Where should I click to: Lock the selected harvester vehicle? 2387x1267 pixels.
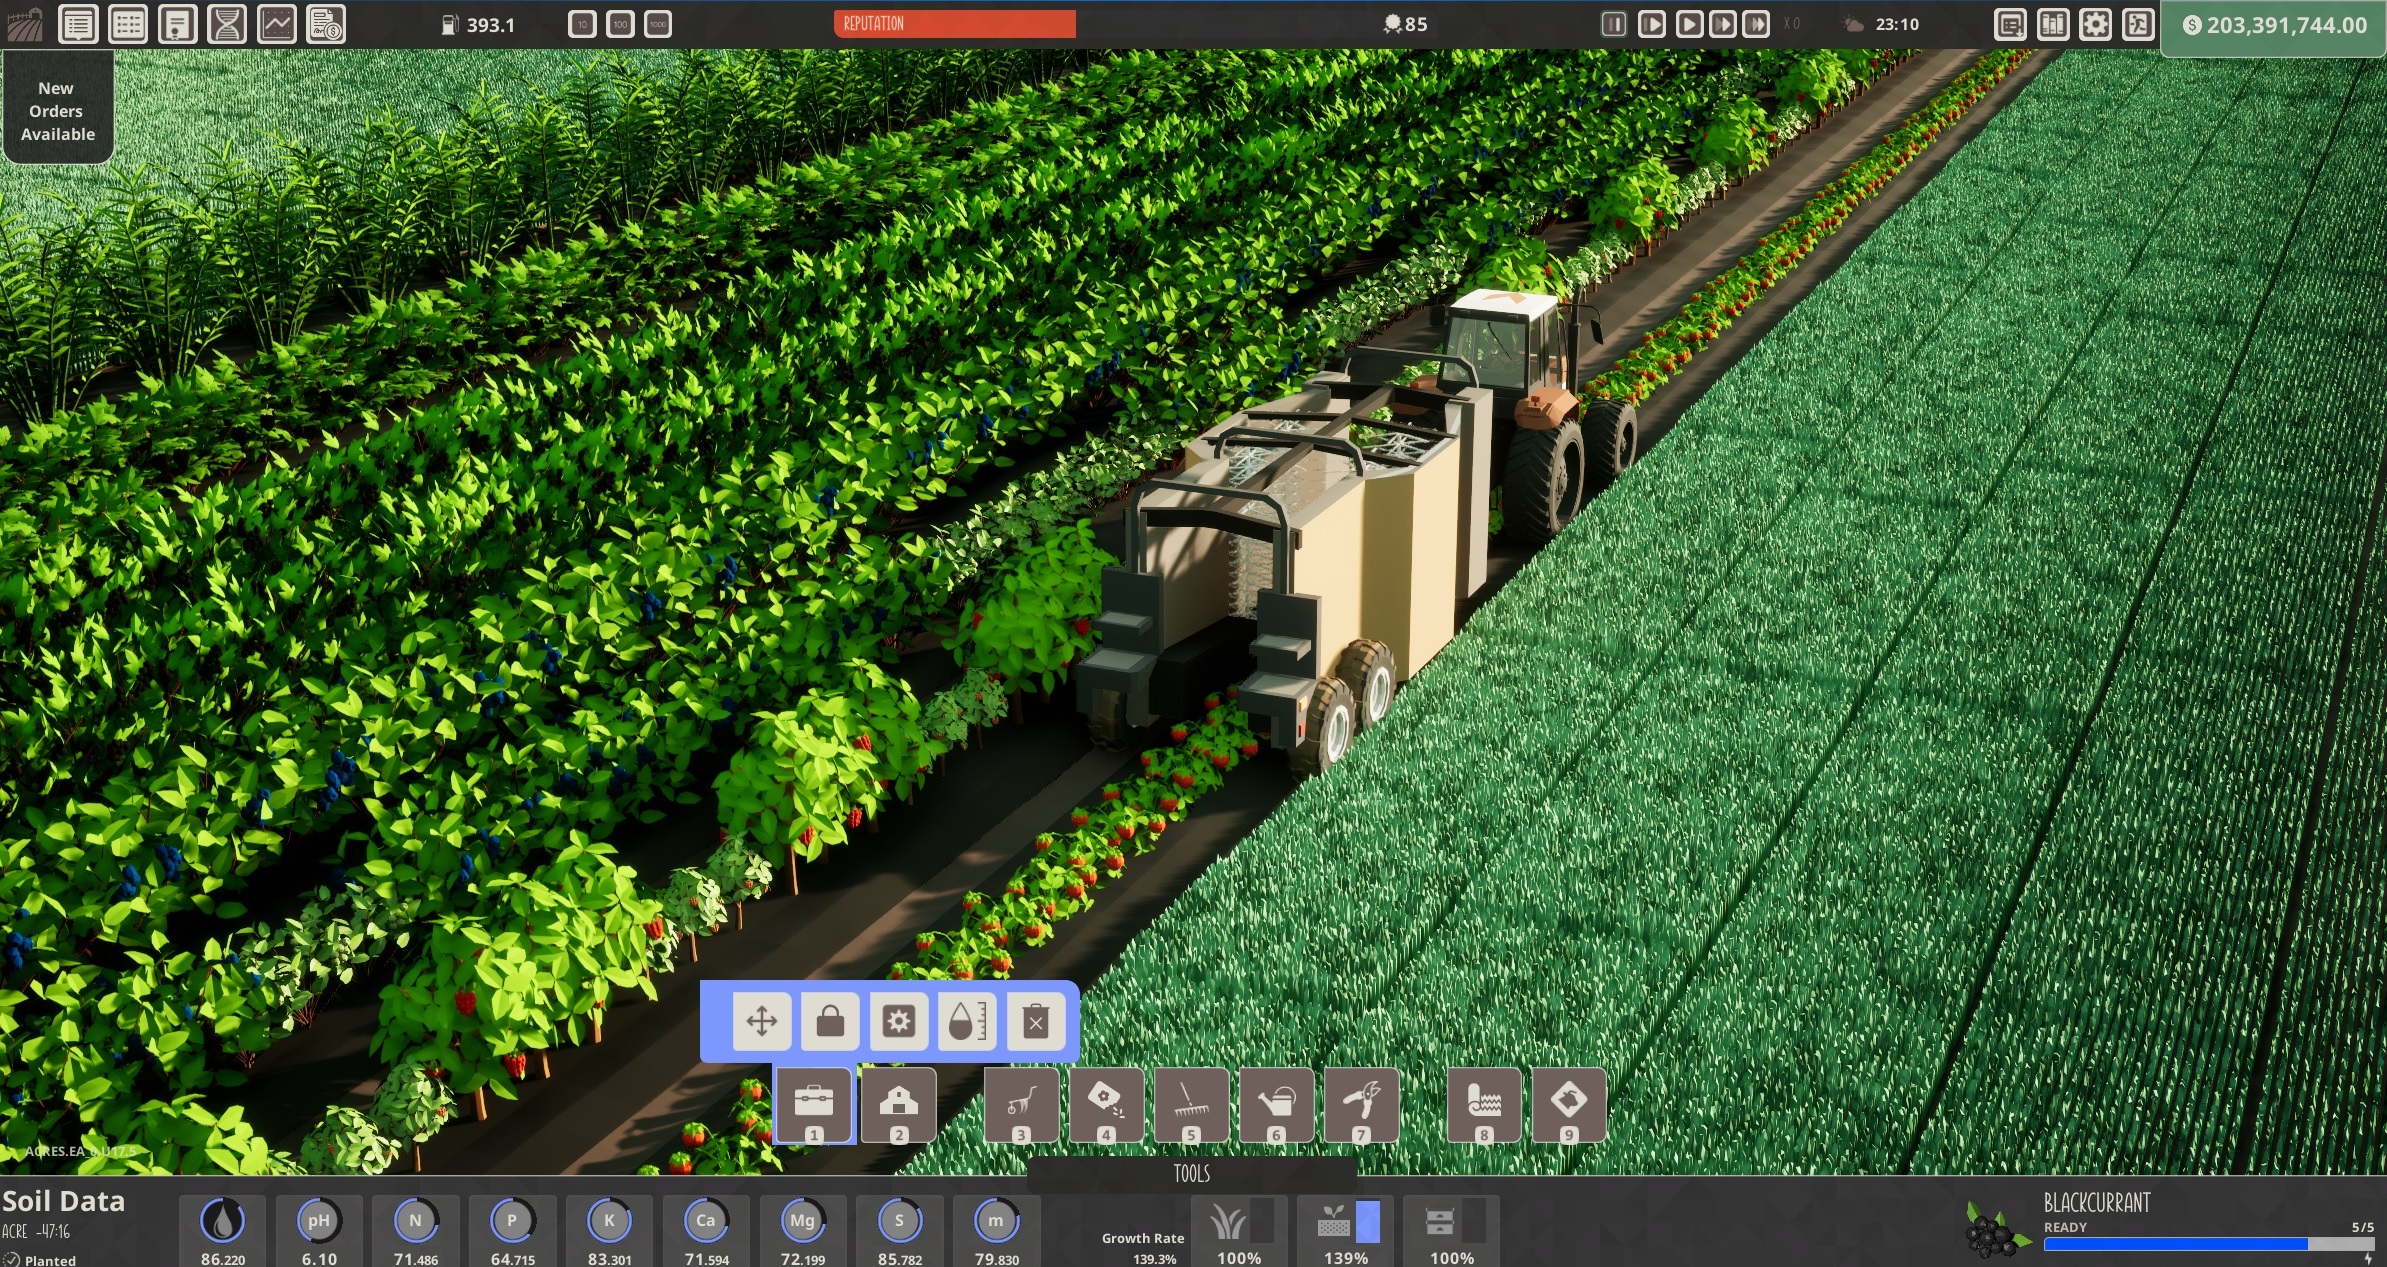point(830,1022)
